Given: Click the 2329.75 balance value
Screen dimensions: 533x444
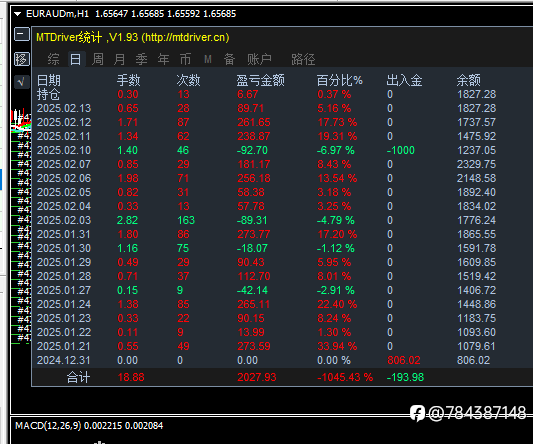Looking at the screenshot, I should 476,164.
